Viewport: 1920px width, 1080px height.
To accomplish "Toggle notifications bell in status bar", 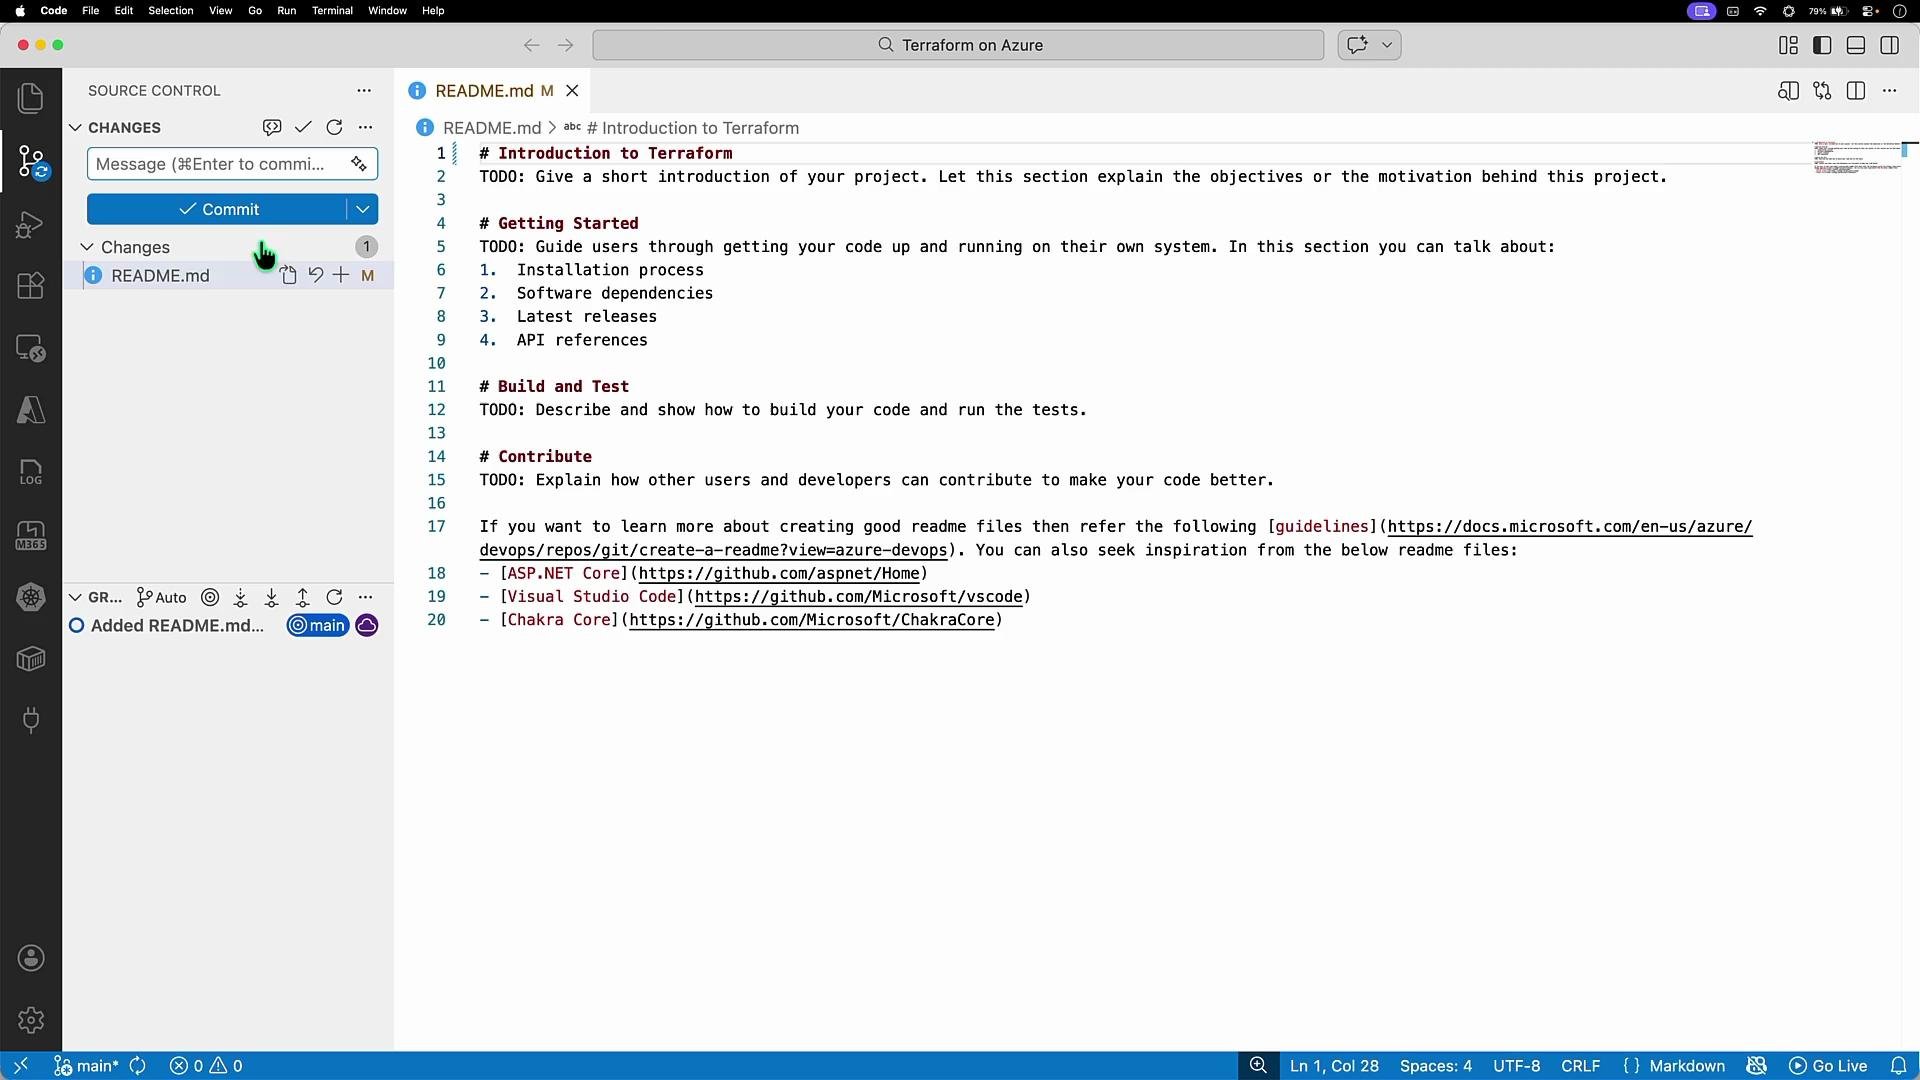I will point(1898,1066).
